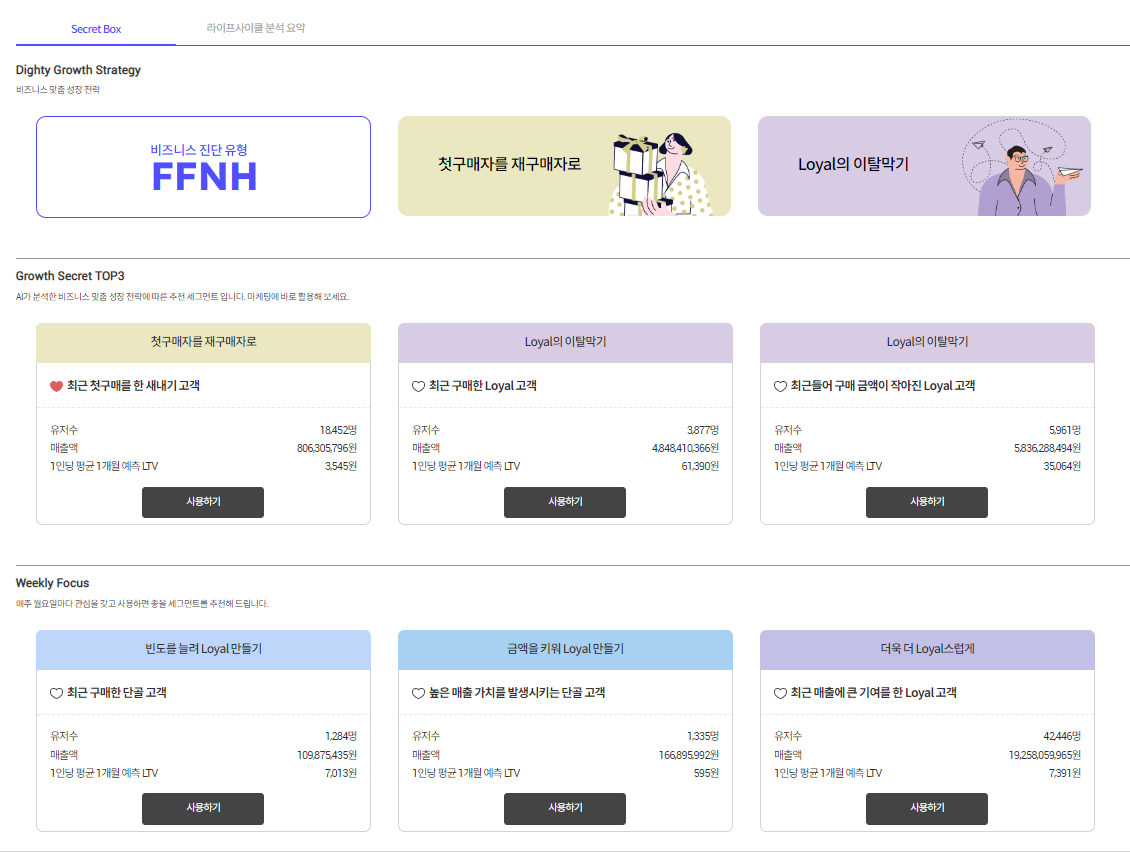The height and width of the screenshot is (852, 1130).
Task: Click 사용하기 for 최근 첫구매를 한 새내기 고객
Action: [x=203, y=502]
